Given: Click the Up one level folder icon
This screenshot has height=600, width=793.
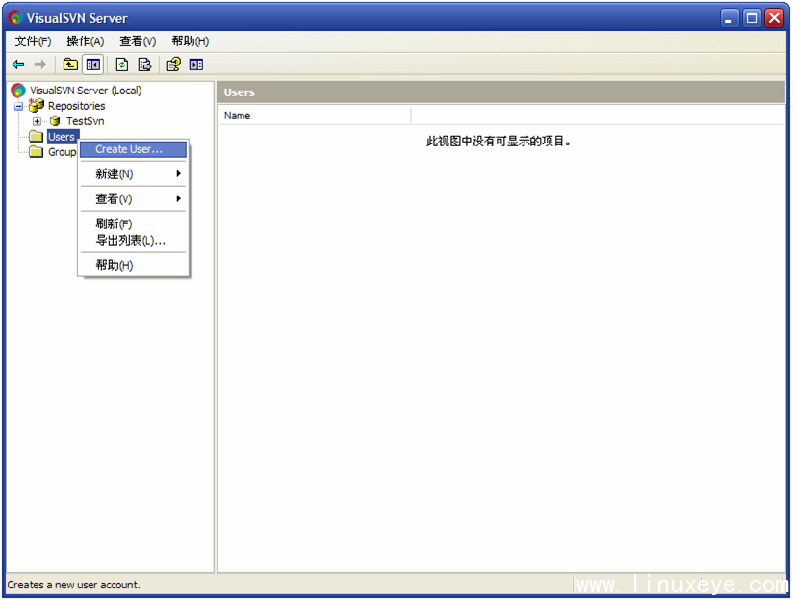Looking at the screenshot, I should [x=70, y=64].
